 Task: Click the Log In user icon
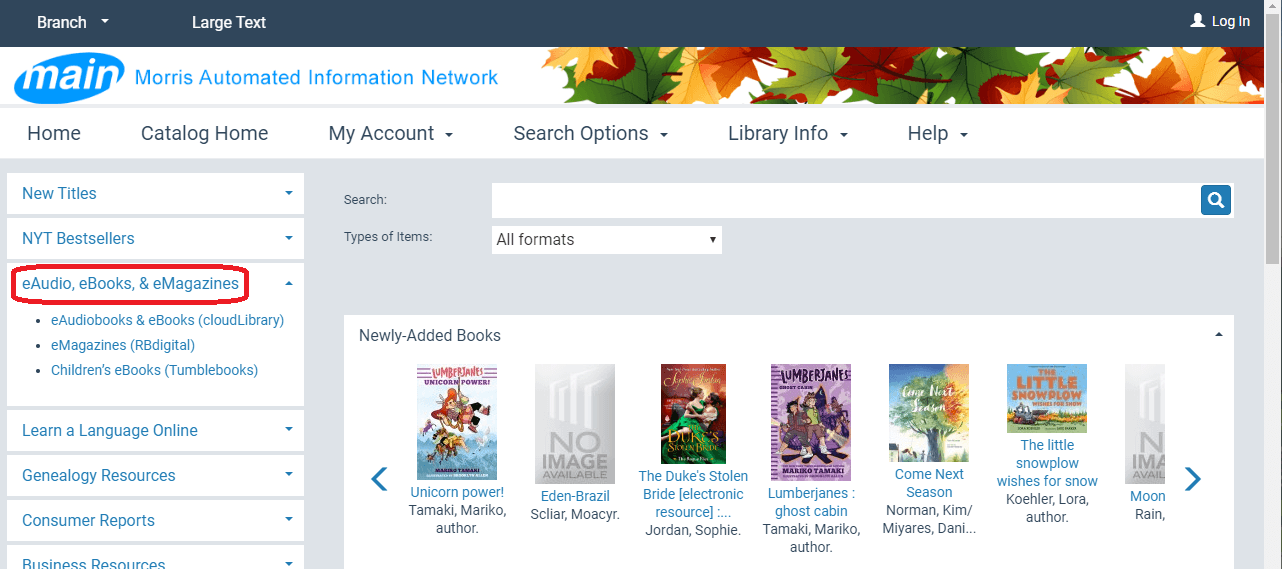(1198, 21)
